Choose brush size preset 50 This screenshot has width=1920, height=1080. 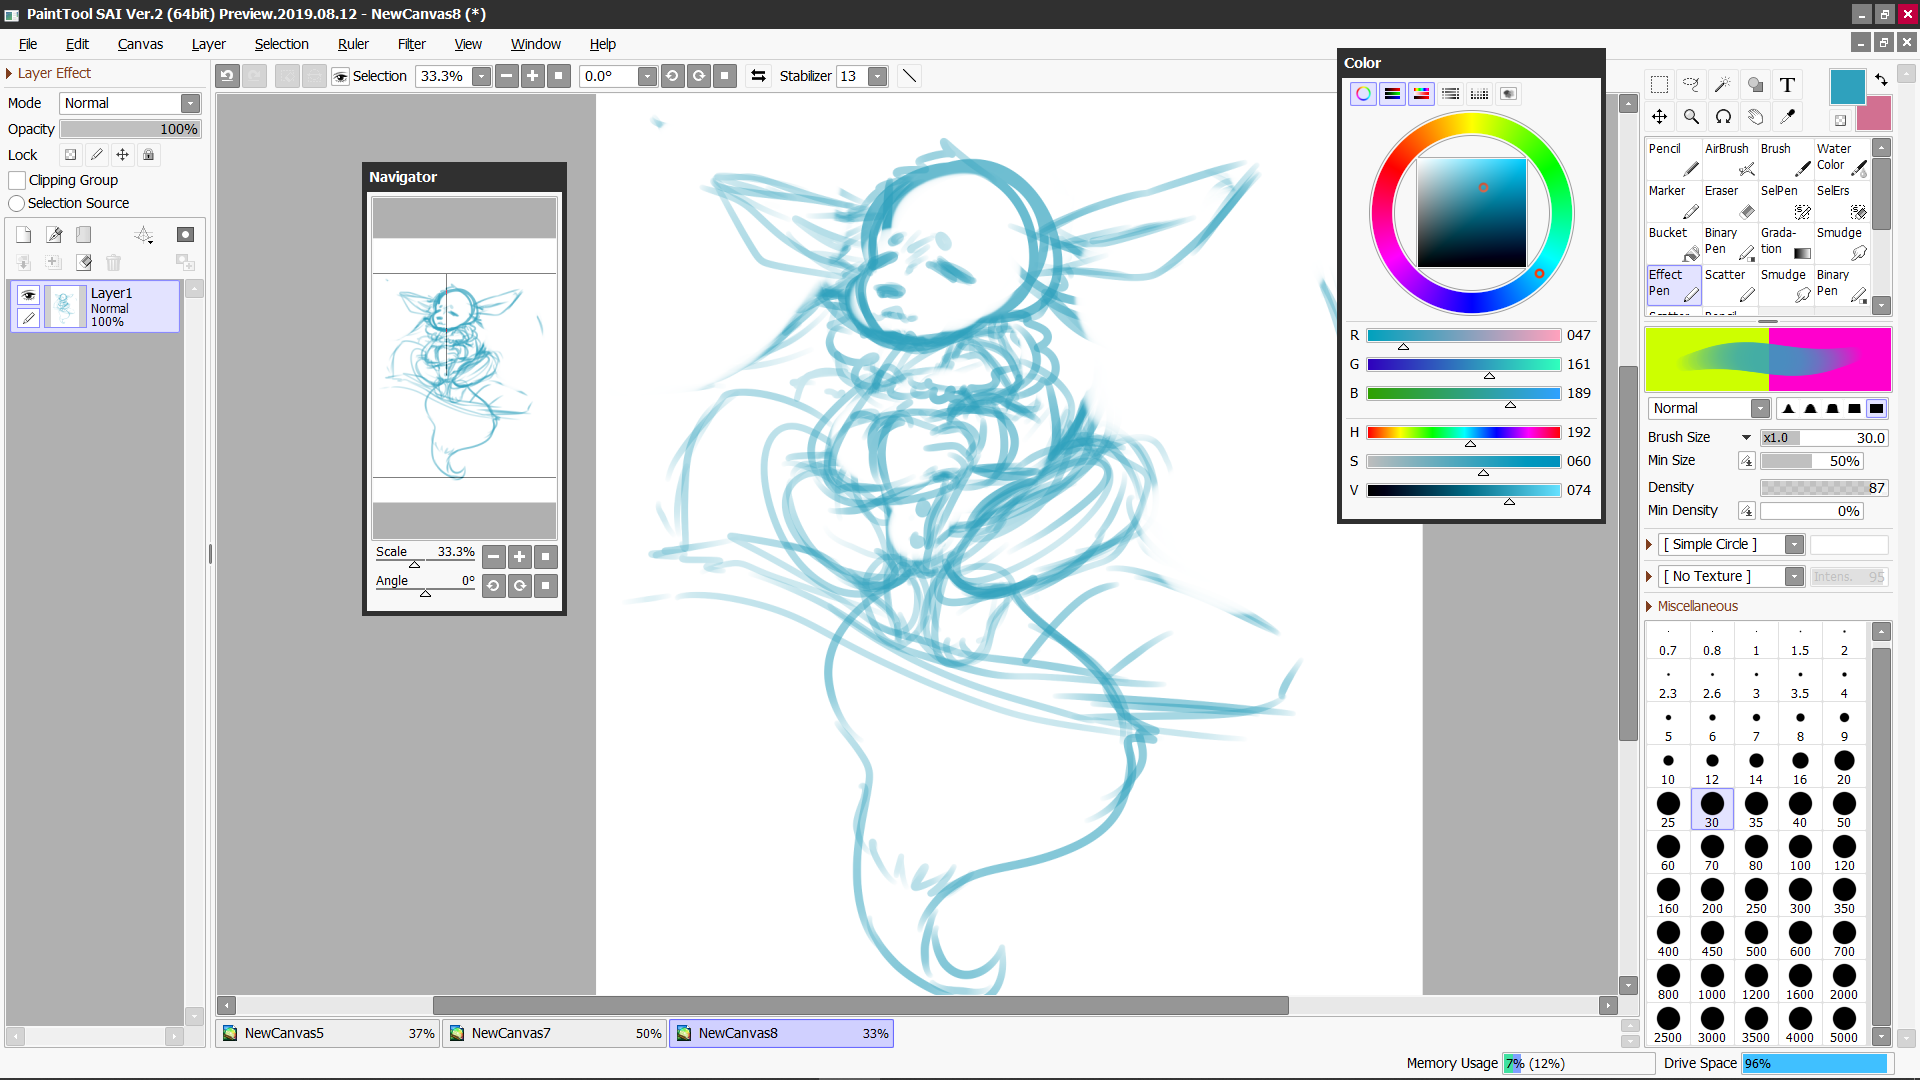click(x=1843, y=809)
